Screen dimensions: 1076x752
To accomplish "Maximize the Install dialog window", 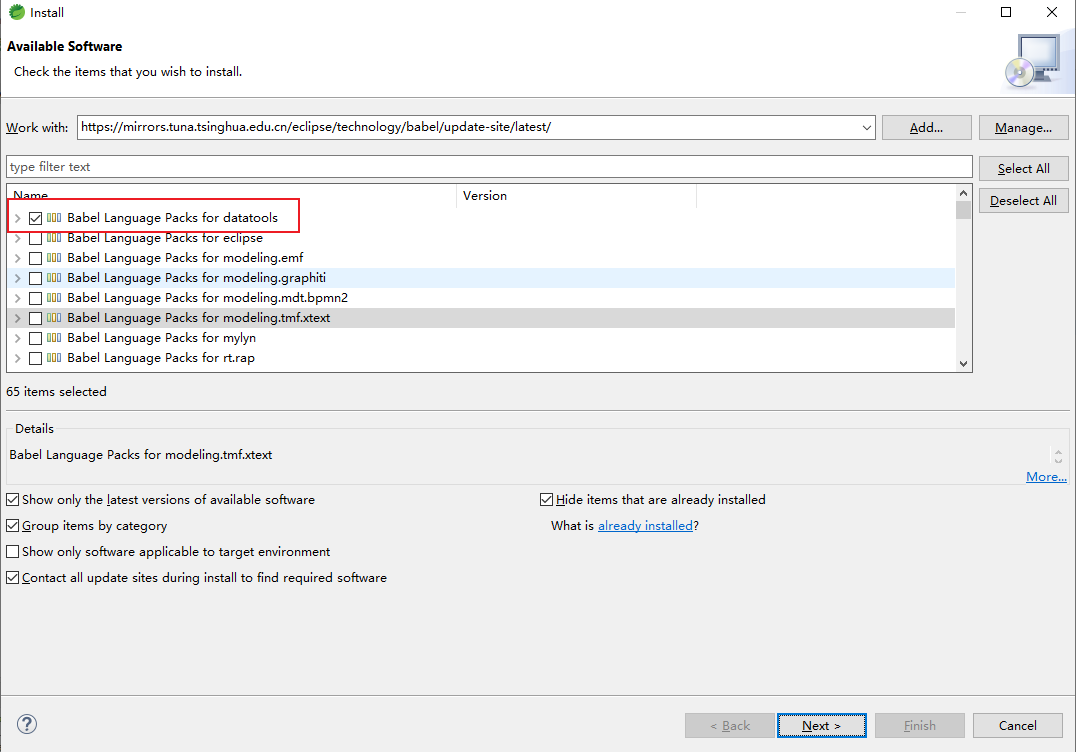I will point(1006,12).
